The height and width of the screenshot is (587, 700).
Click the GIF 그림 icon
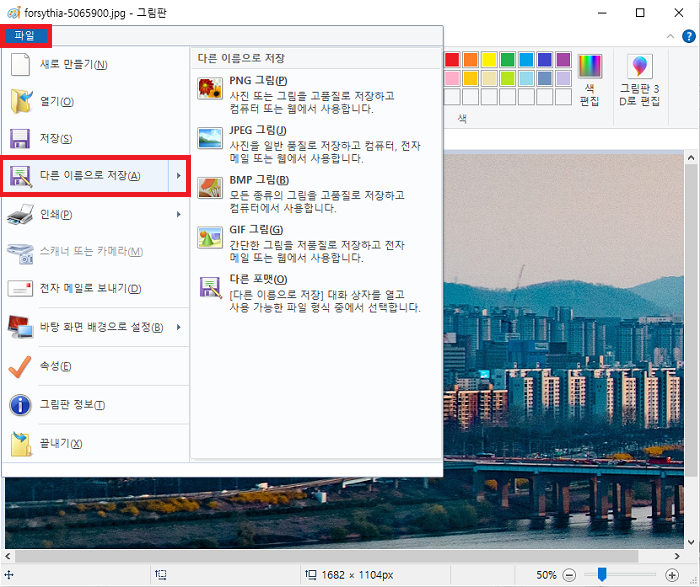tap(210, 237)
